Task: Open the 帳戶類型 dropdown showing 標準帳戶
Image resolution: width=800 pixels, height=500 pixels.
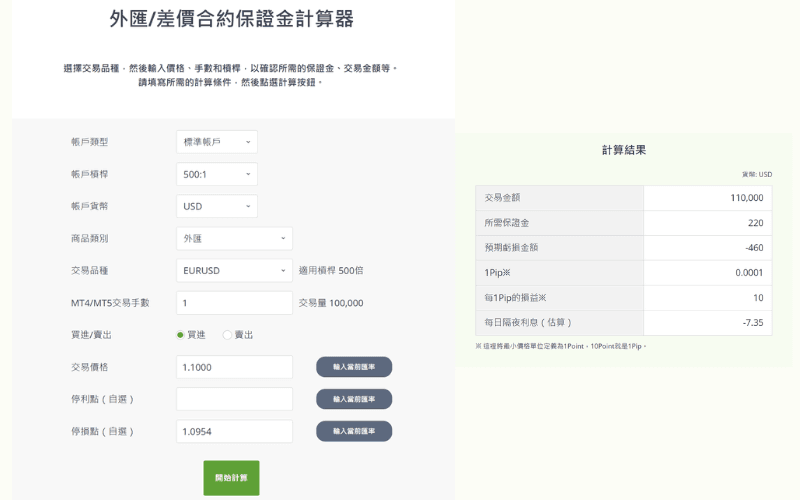Action: (x=216, y=142)
